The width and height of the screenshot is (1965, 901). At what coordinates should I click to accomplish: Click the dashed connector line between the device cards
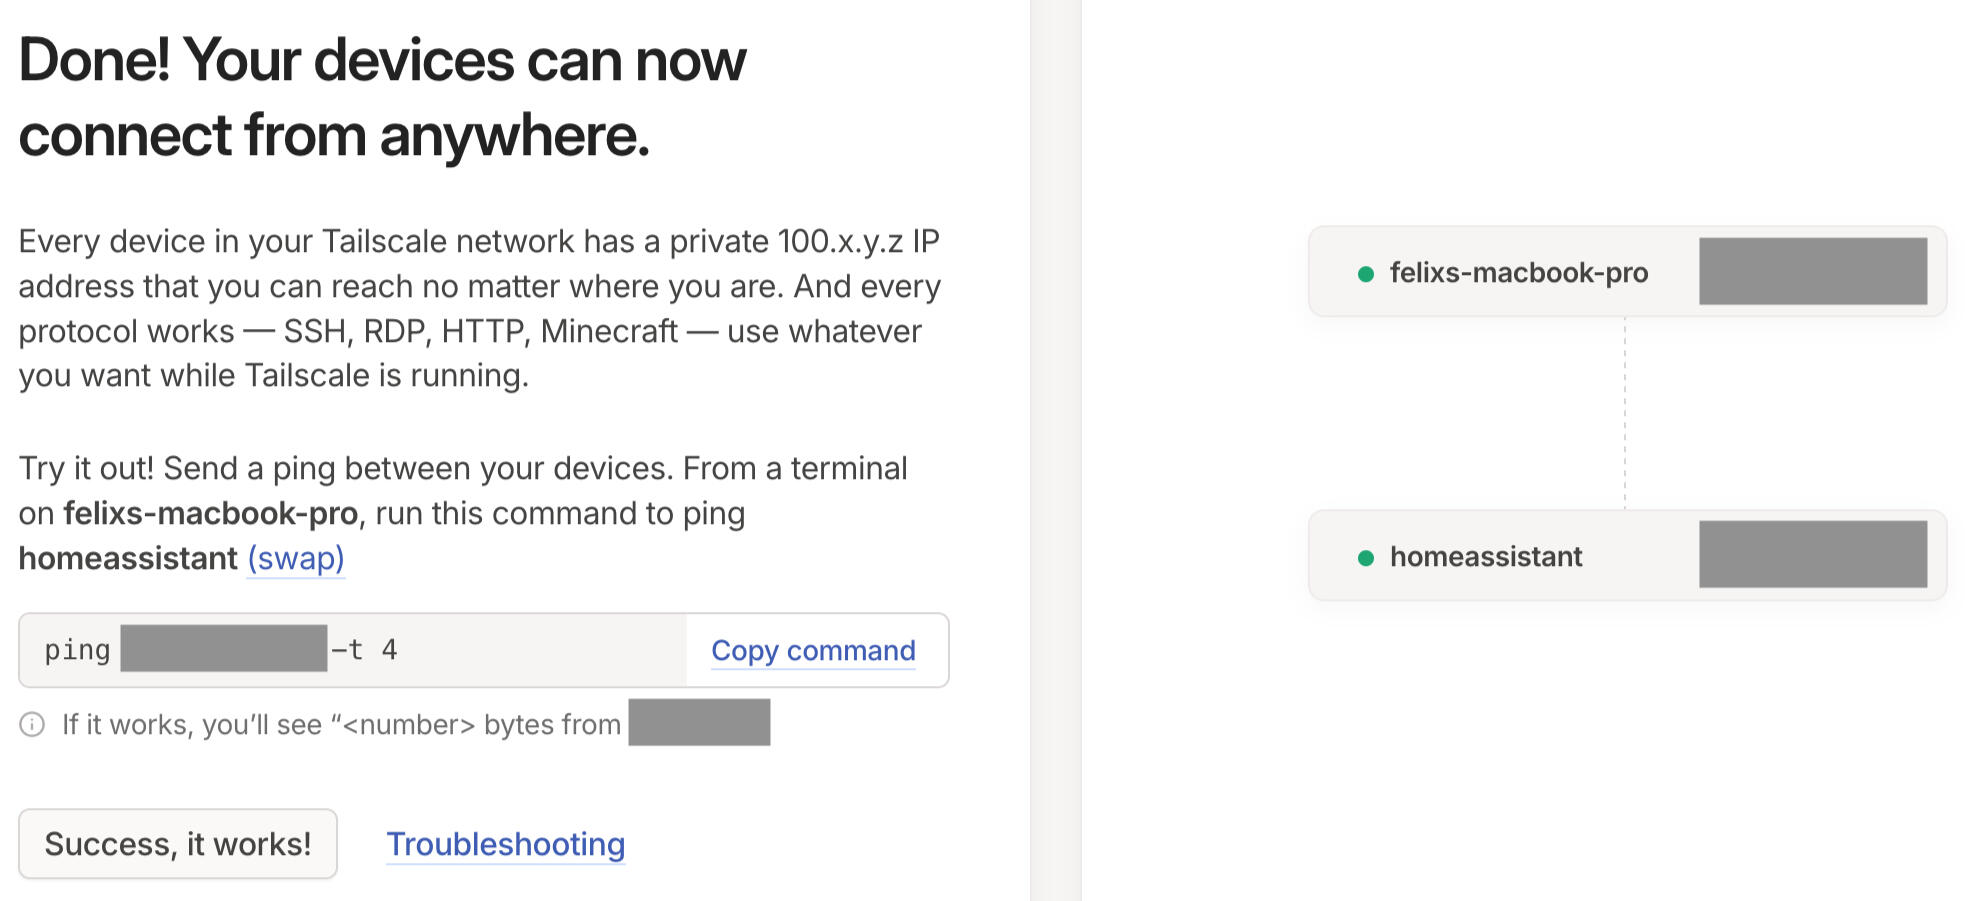click(x=1625, y=413)
